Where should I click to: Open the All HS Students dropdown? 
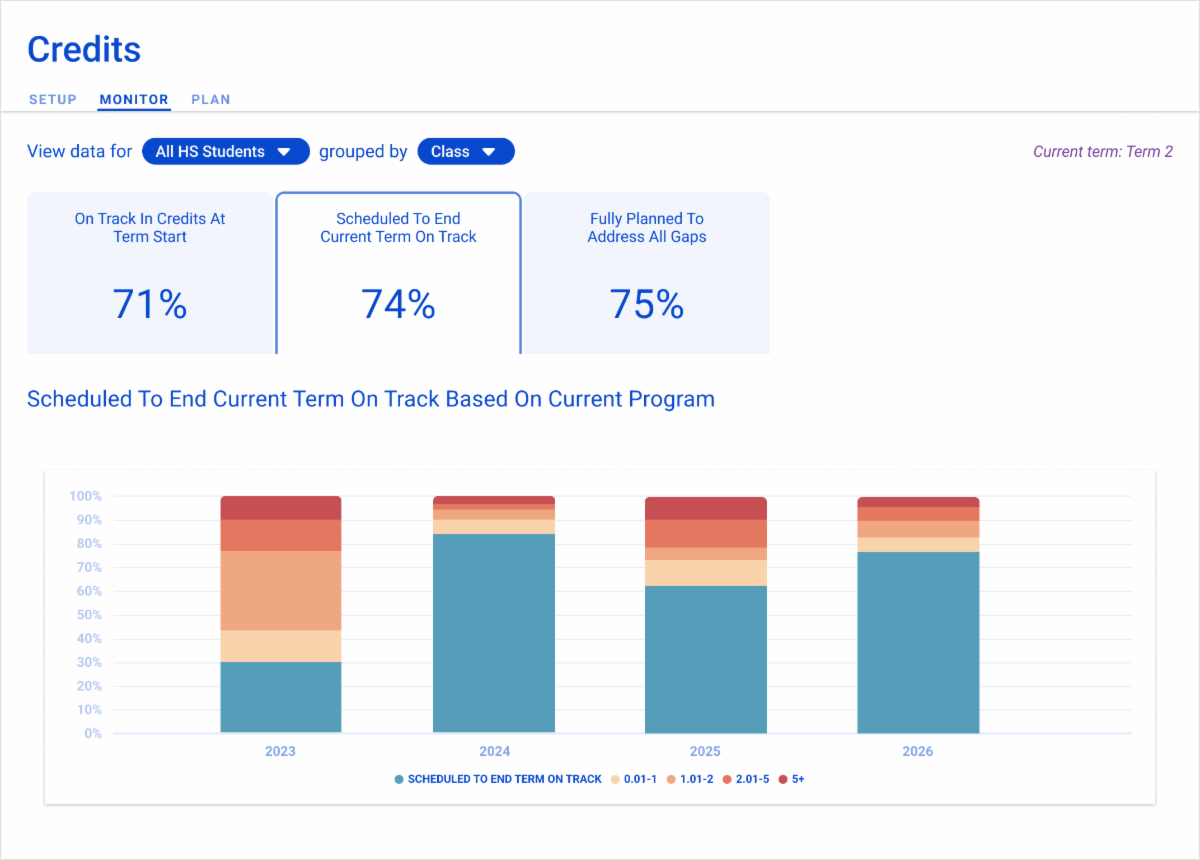[226, 152]
